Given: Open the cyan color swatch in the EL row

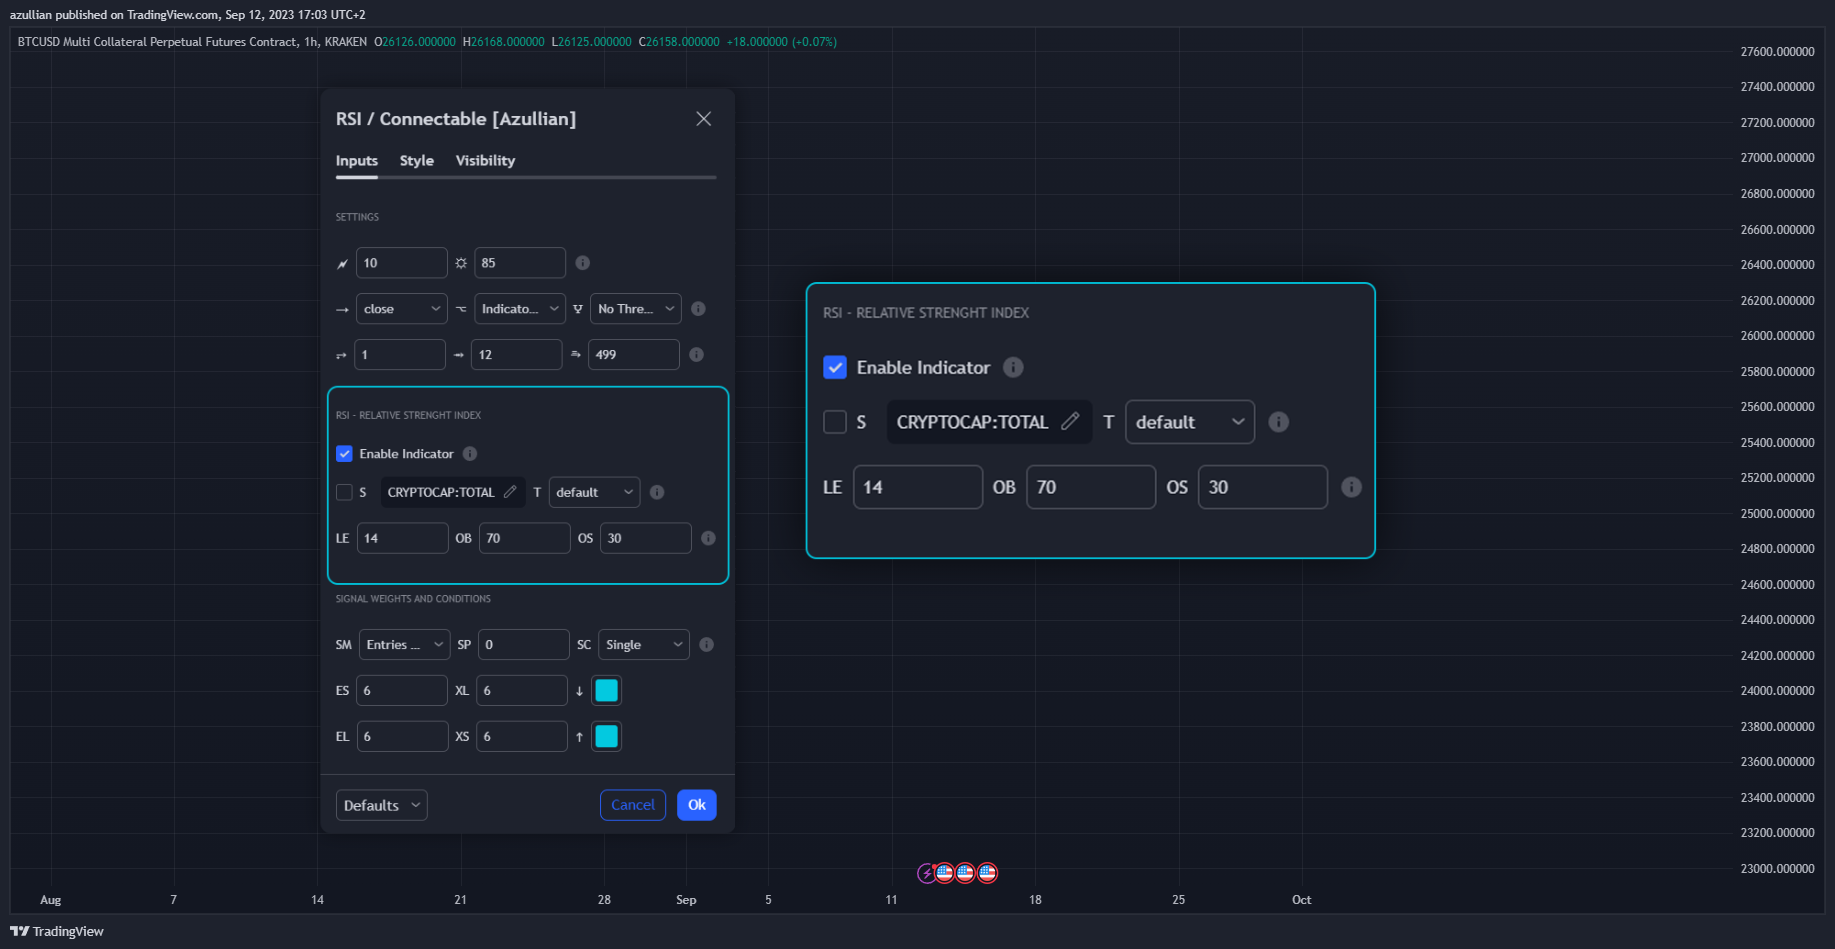Looking at the screenshot, I should 607,737.
